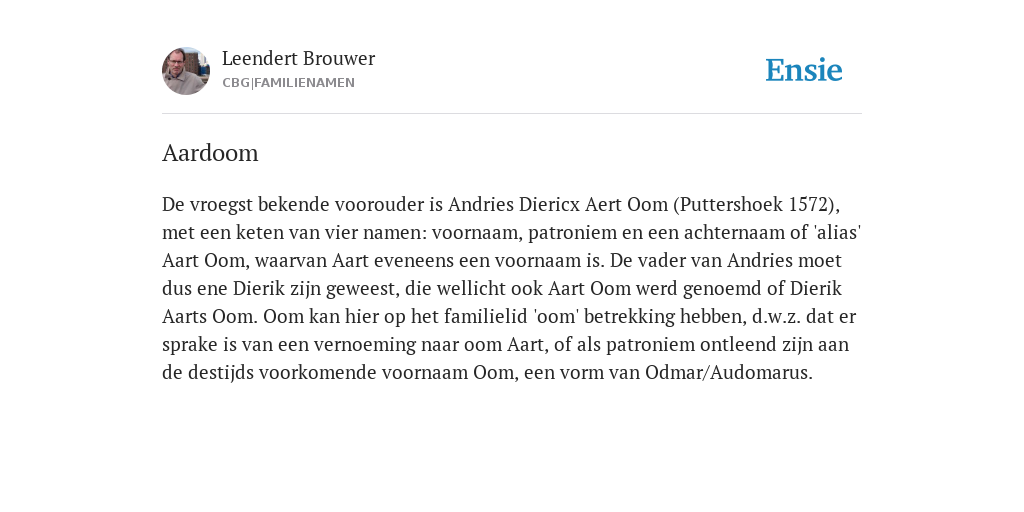Viewport: 1024px width, 512px height.
Task: Click the quoted word 'oom' in the paragraph
Action: point(558,316)
